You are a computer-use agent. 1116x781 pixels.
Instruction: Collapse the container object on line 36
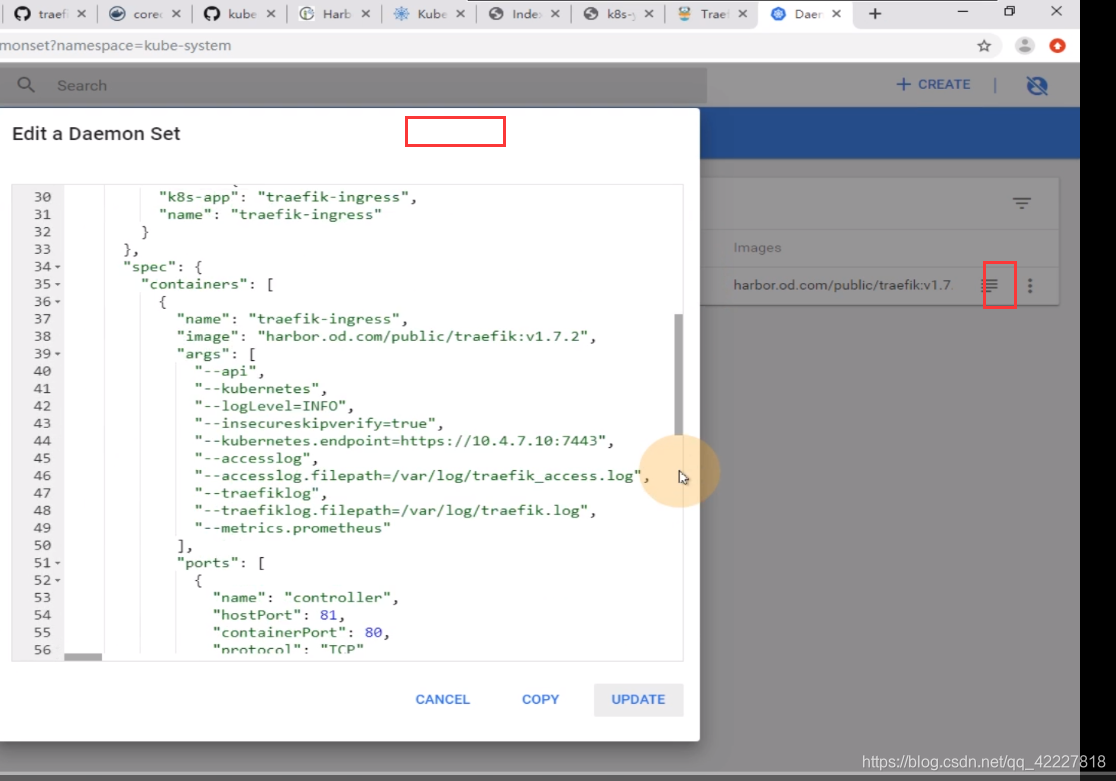click(58, 302)
